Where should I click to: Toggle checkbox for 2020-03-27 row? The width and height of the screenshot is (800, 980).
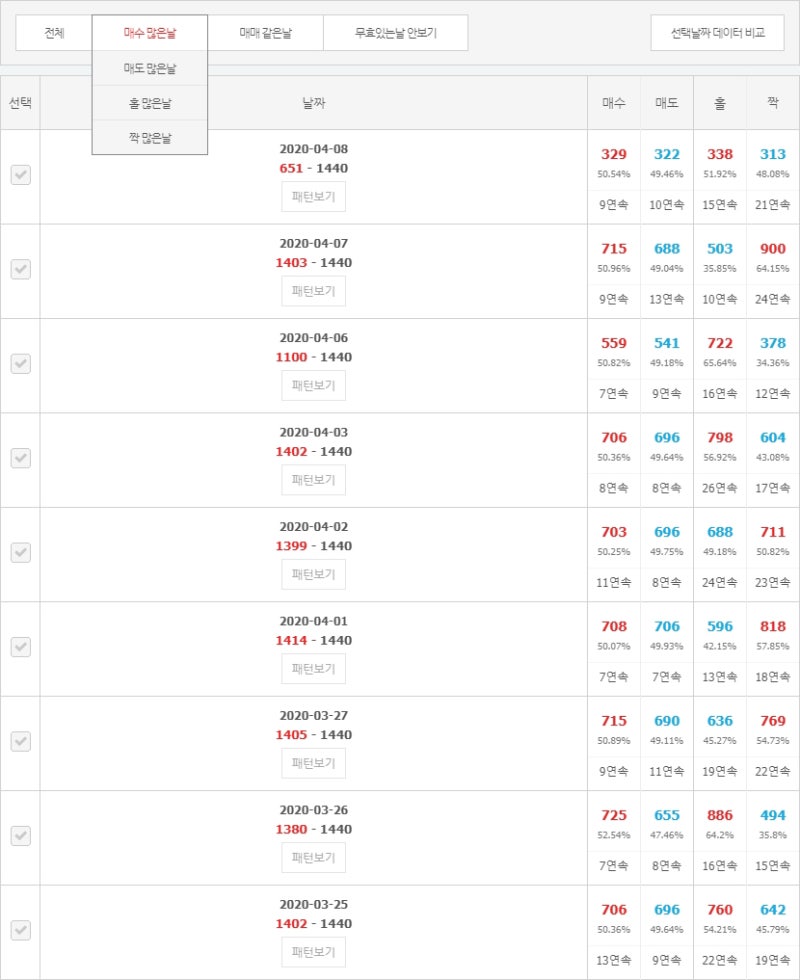[x=21, y=741]
